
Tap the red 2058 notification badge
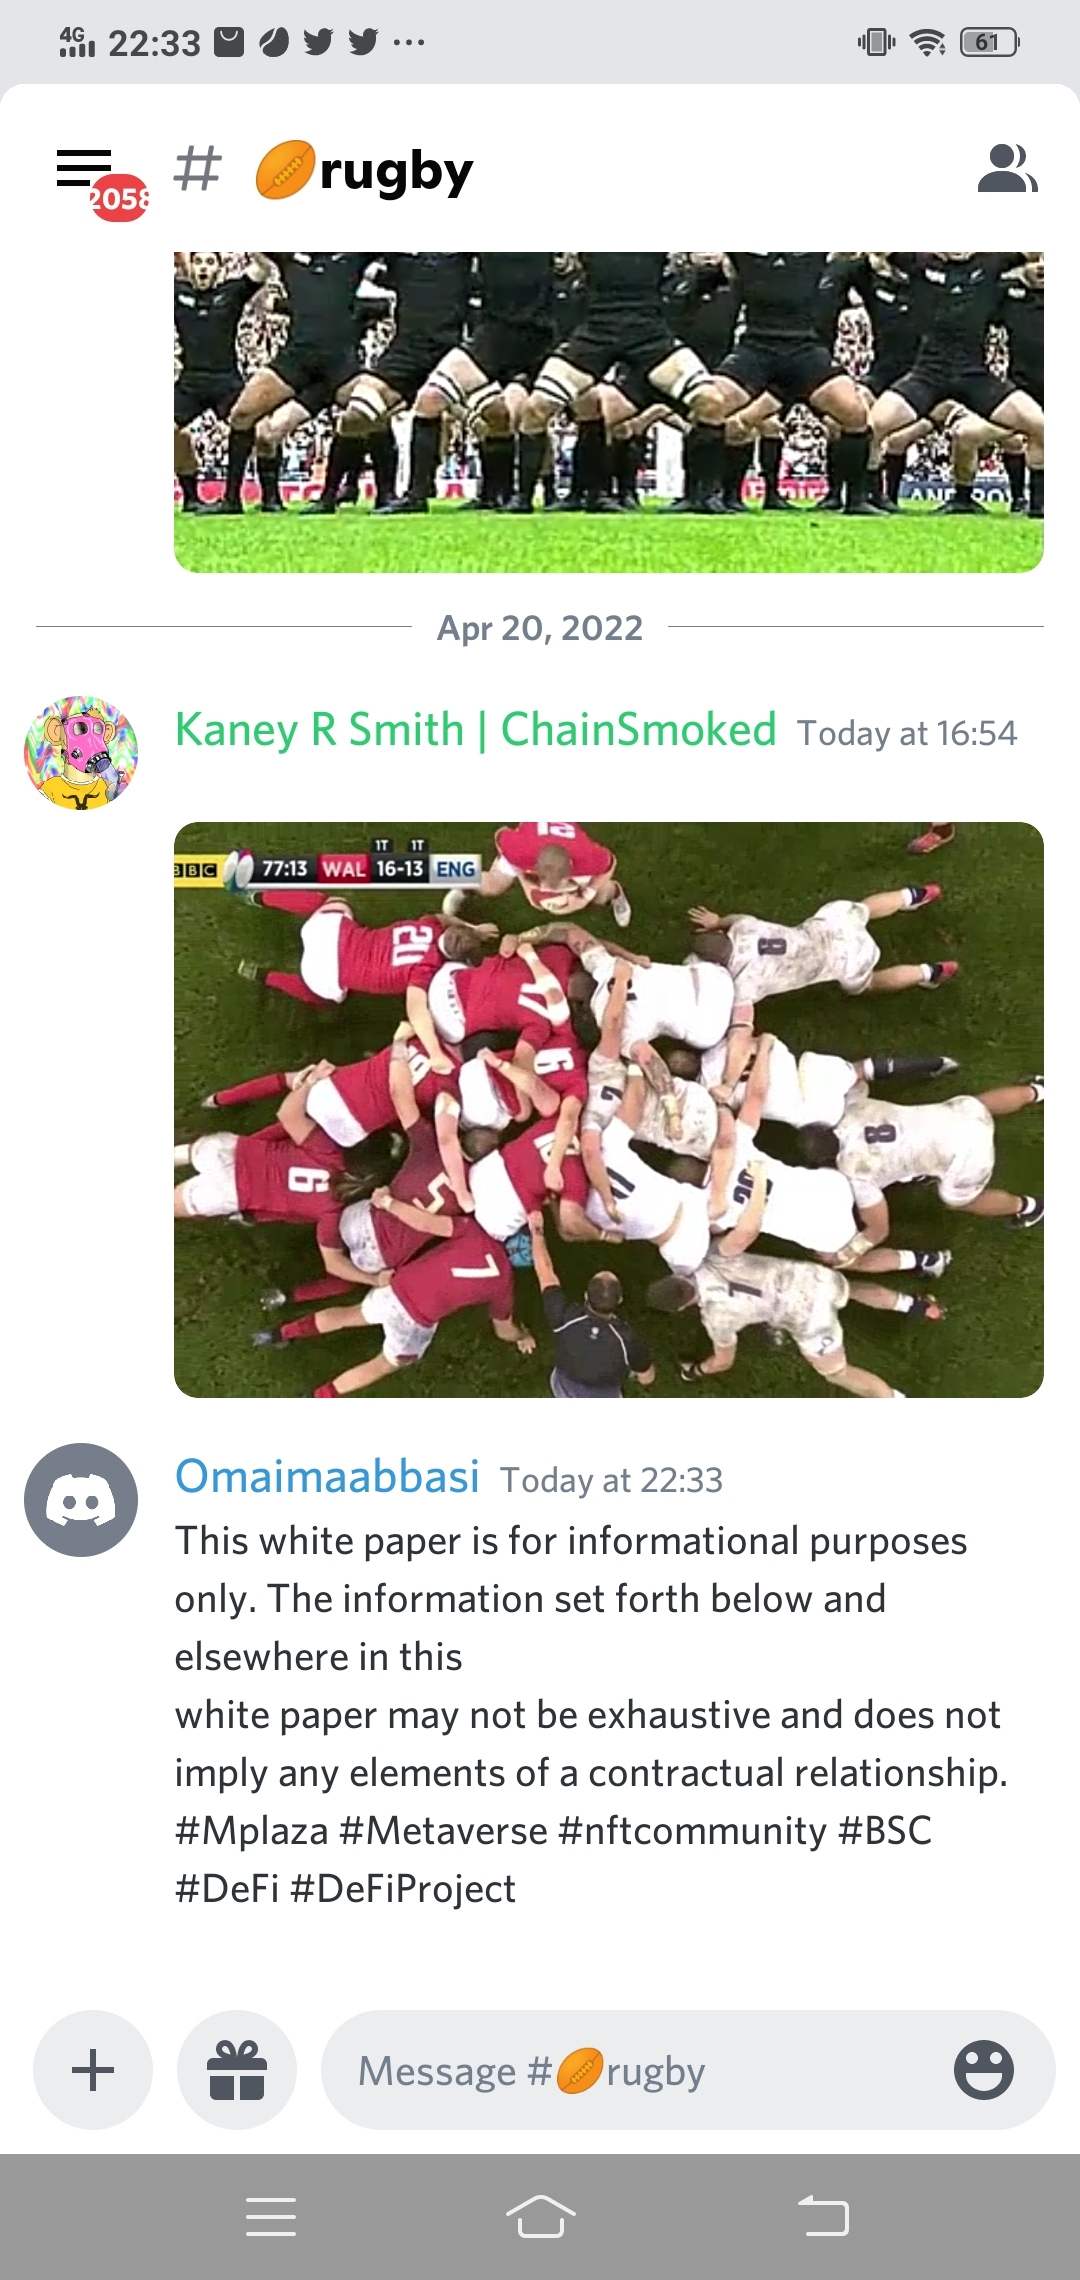119,198
